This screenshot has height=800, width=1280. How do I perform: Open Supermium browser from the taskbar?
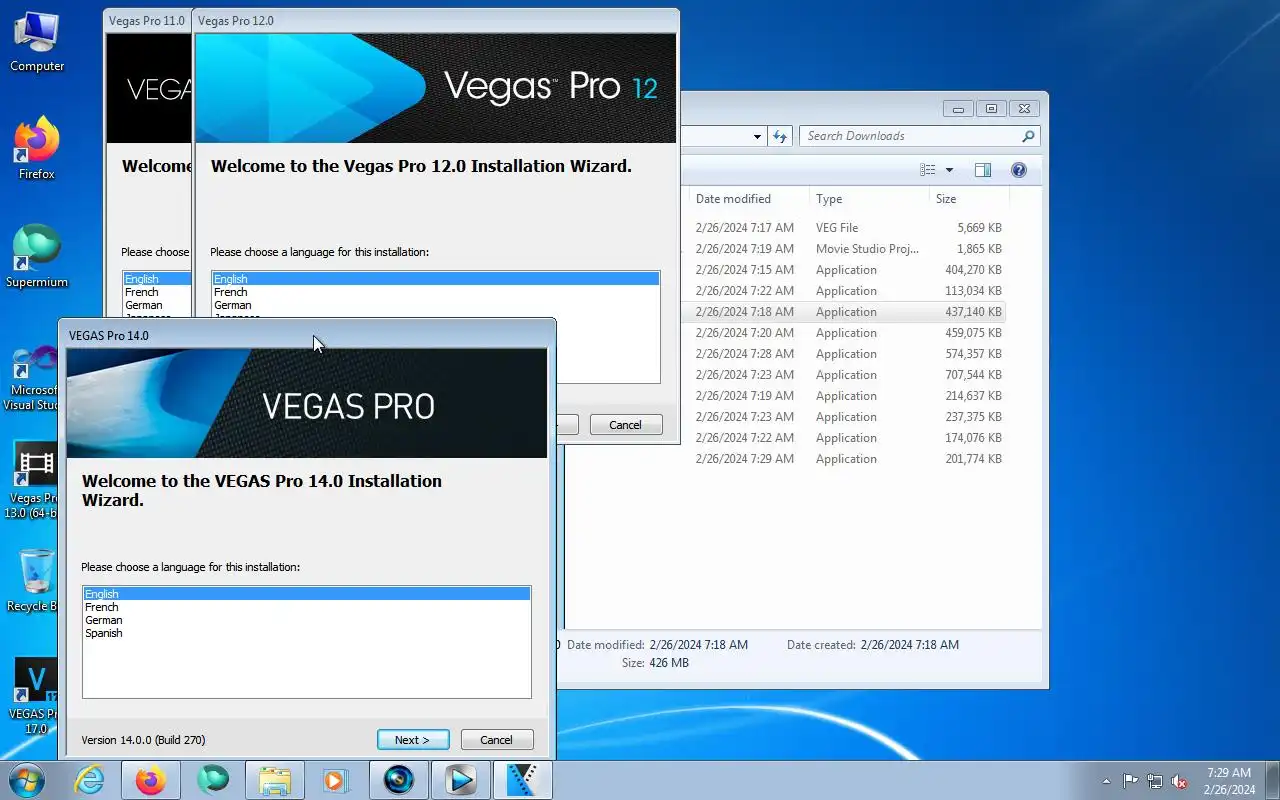point(213,780)
